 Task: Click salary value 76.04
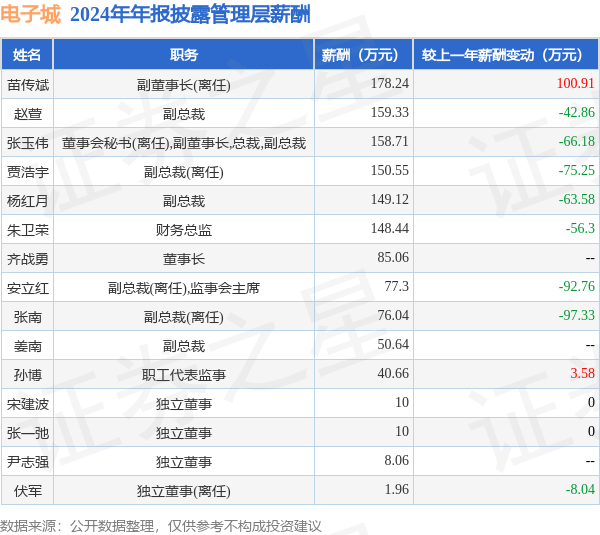point(393,315)
